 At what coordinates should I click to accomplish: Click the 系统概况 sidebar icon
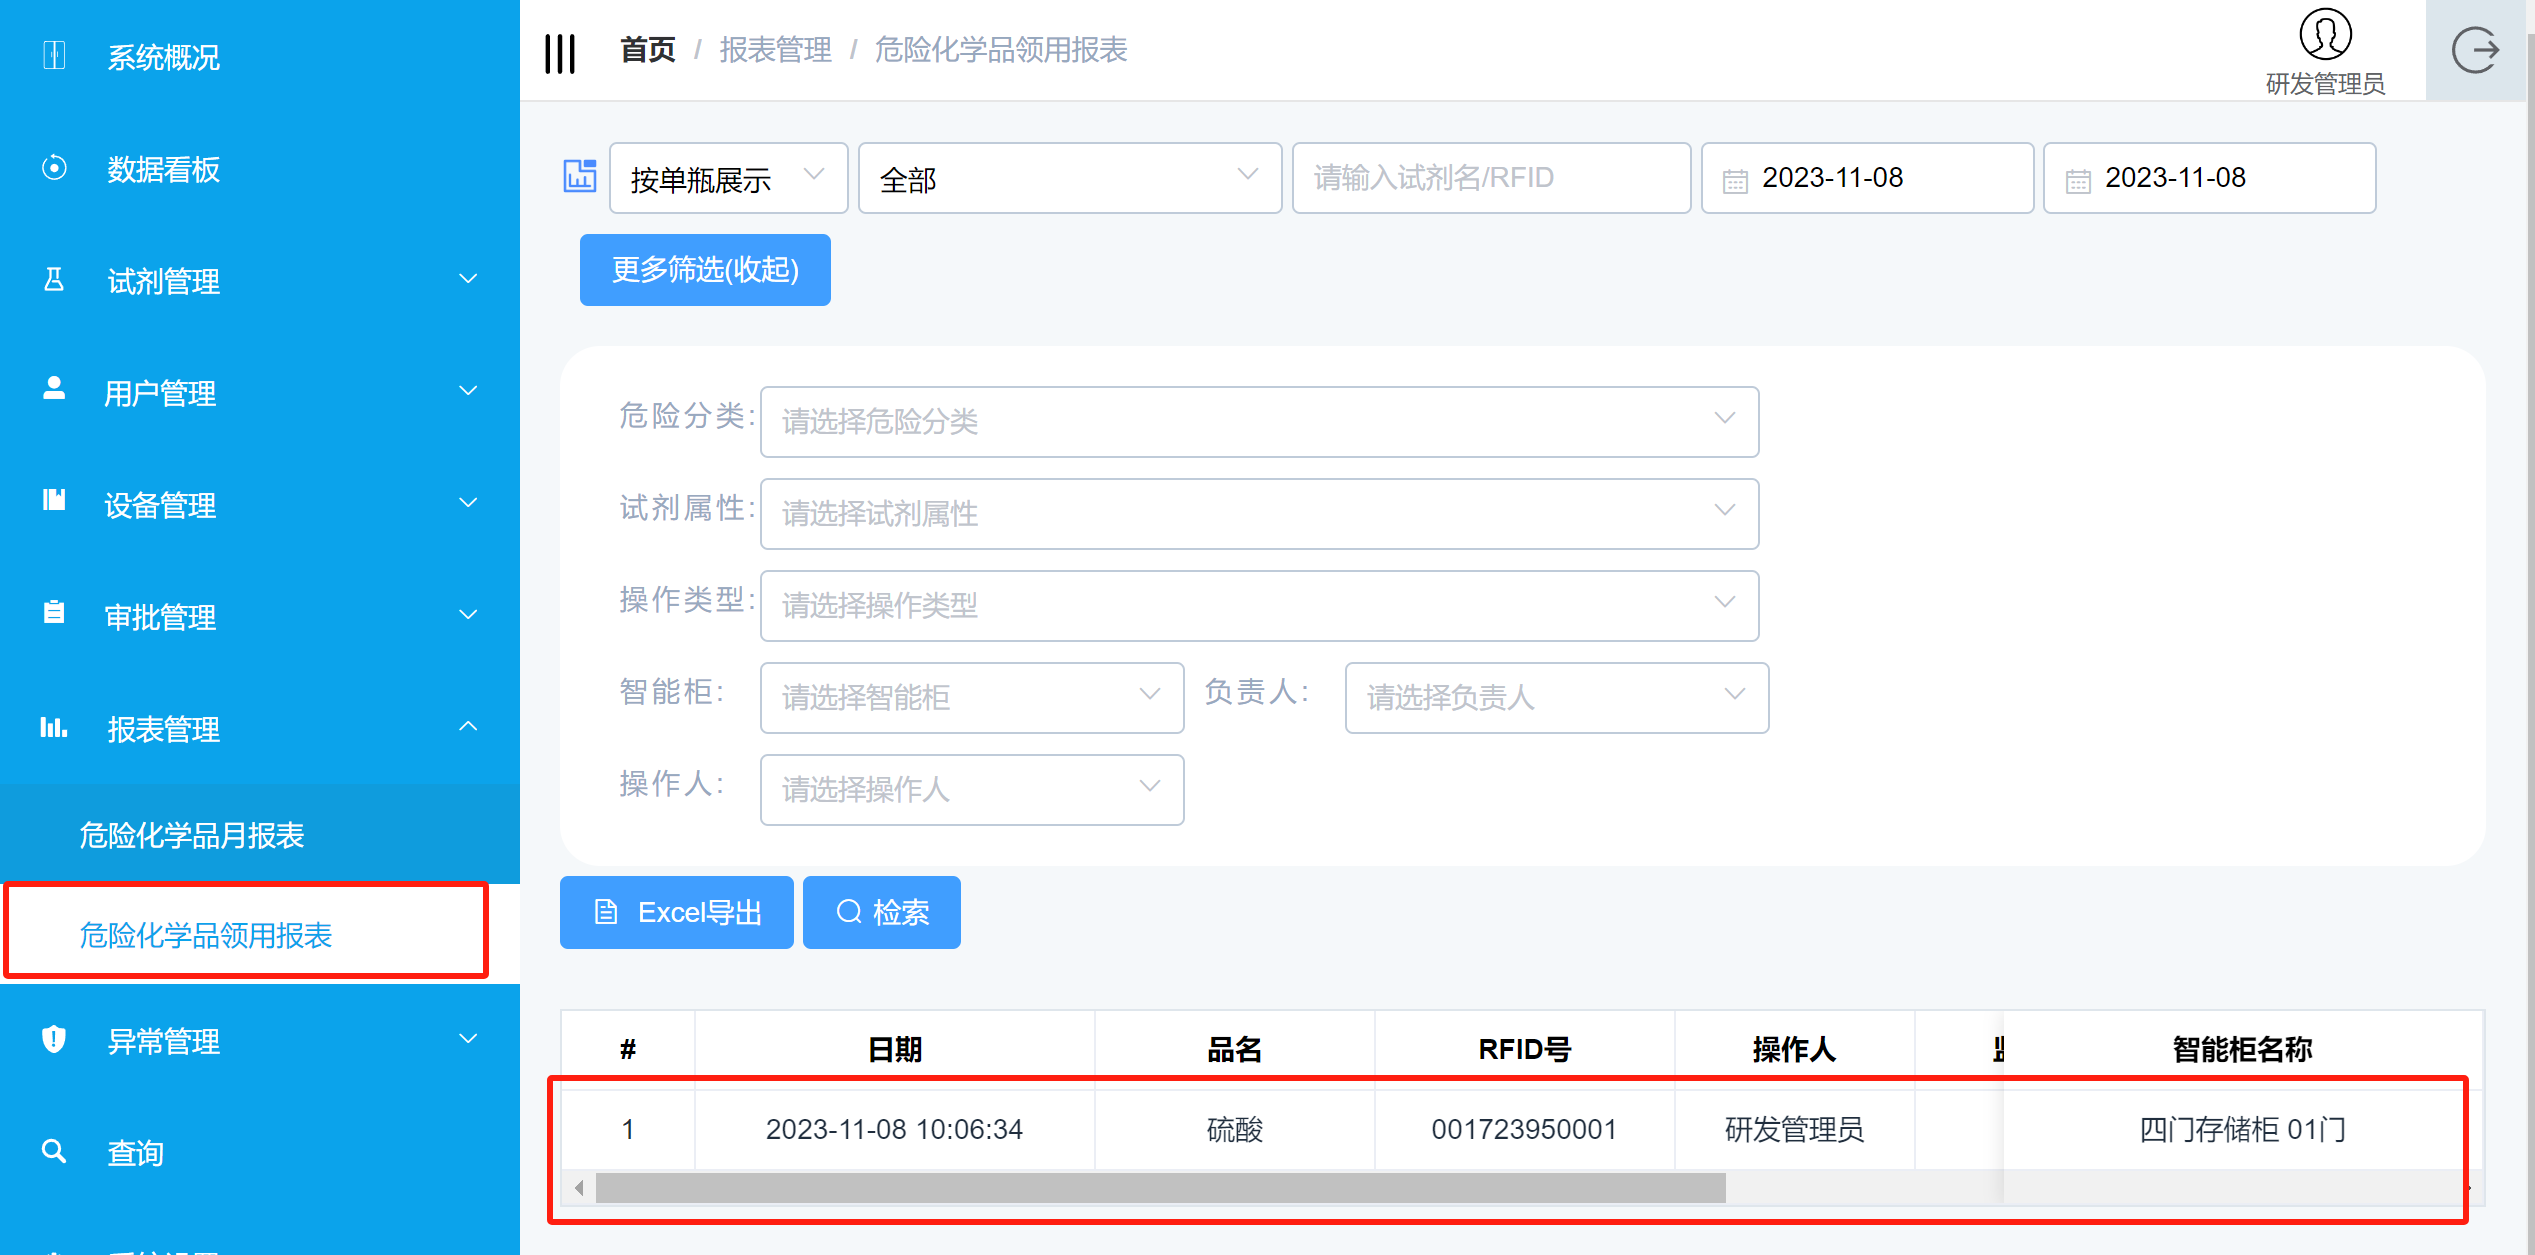click(x=54, y=56)
